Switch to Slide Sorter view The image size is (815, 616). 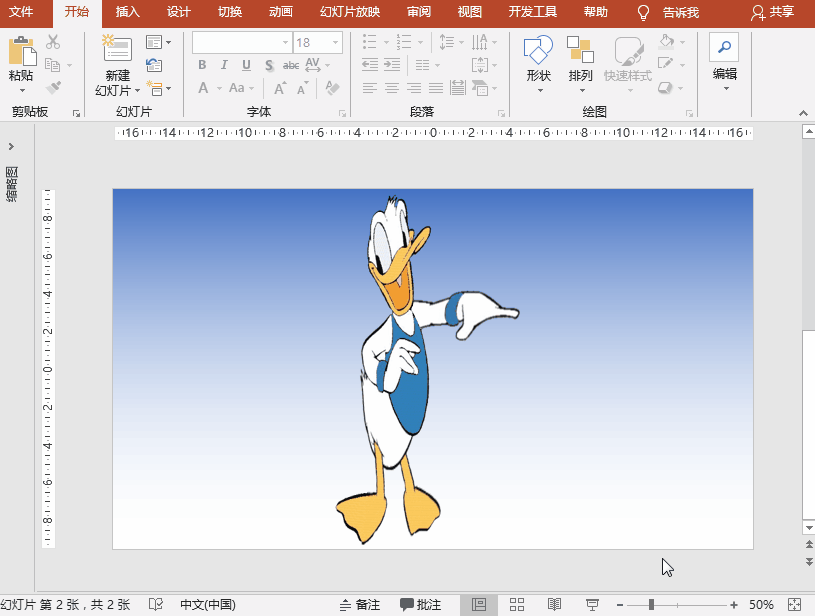517,605
